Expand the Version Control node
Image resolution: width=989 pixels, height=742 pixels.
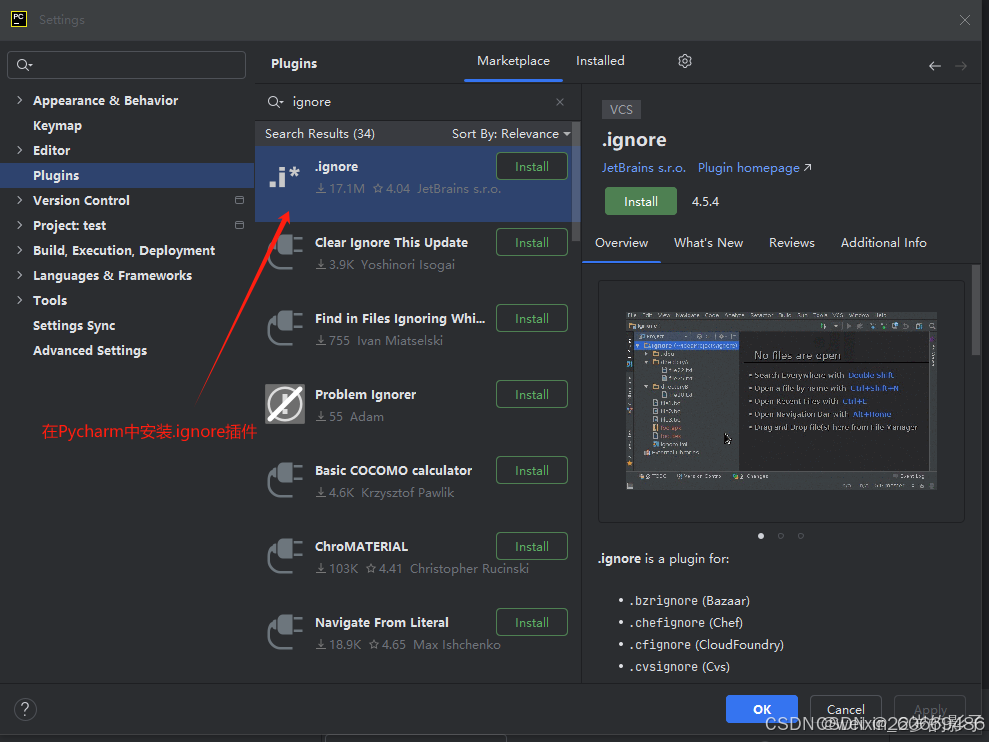(20, 199)
